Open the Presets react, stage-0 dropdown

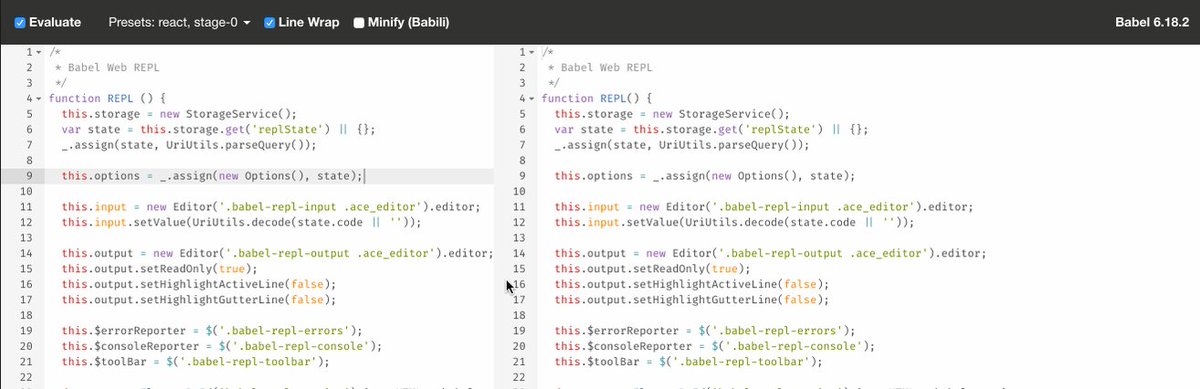click(x=179, y=22)
